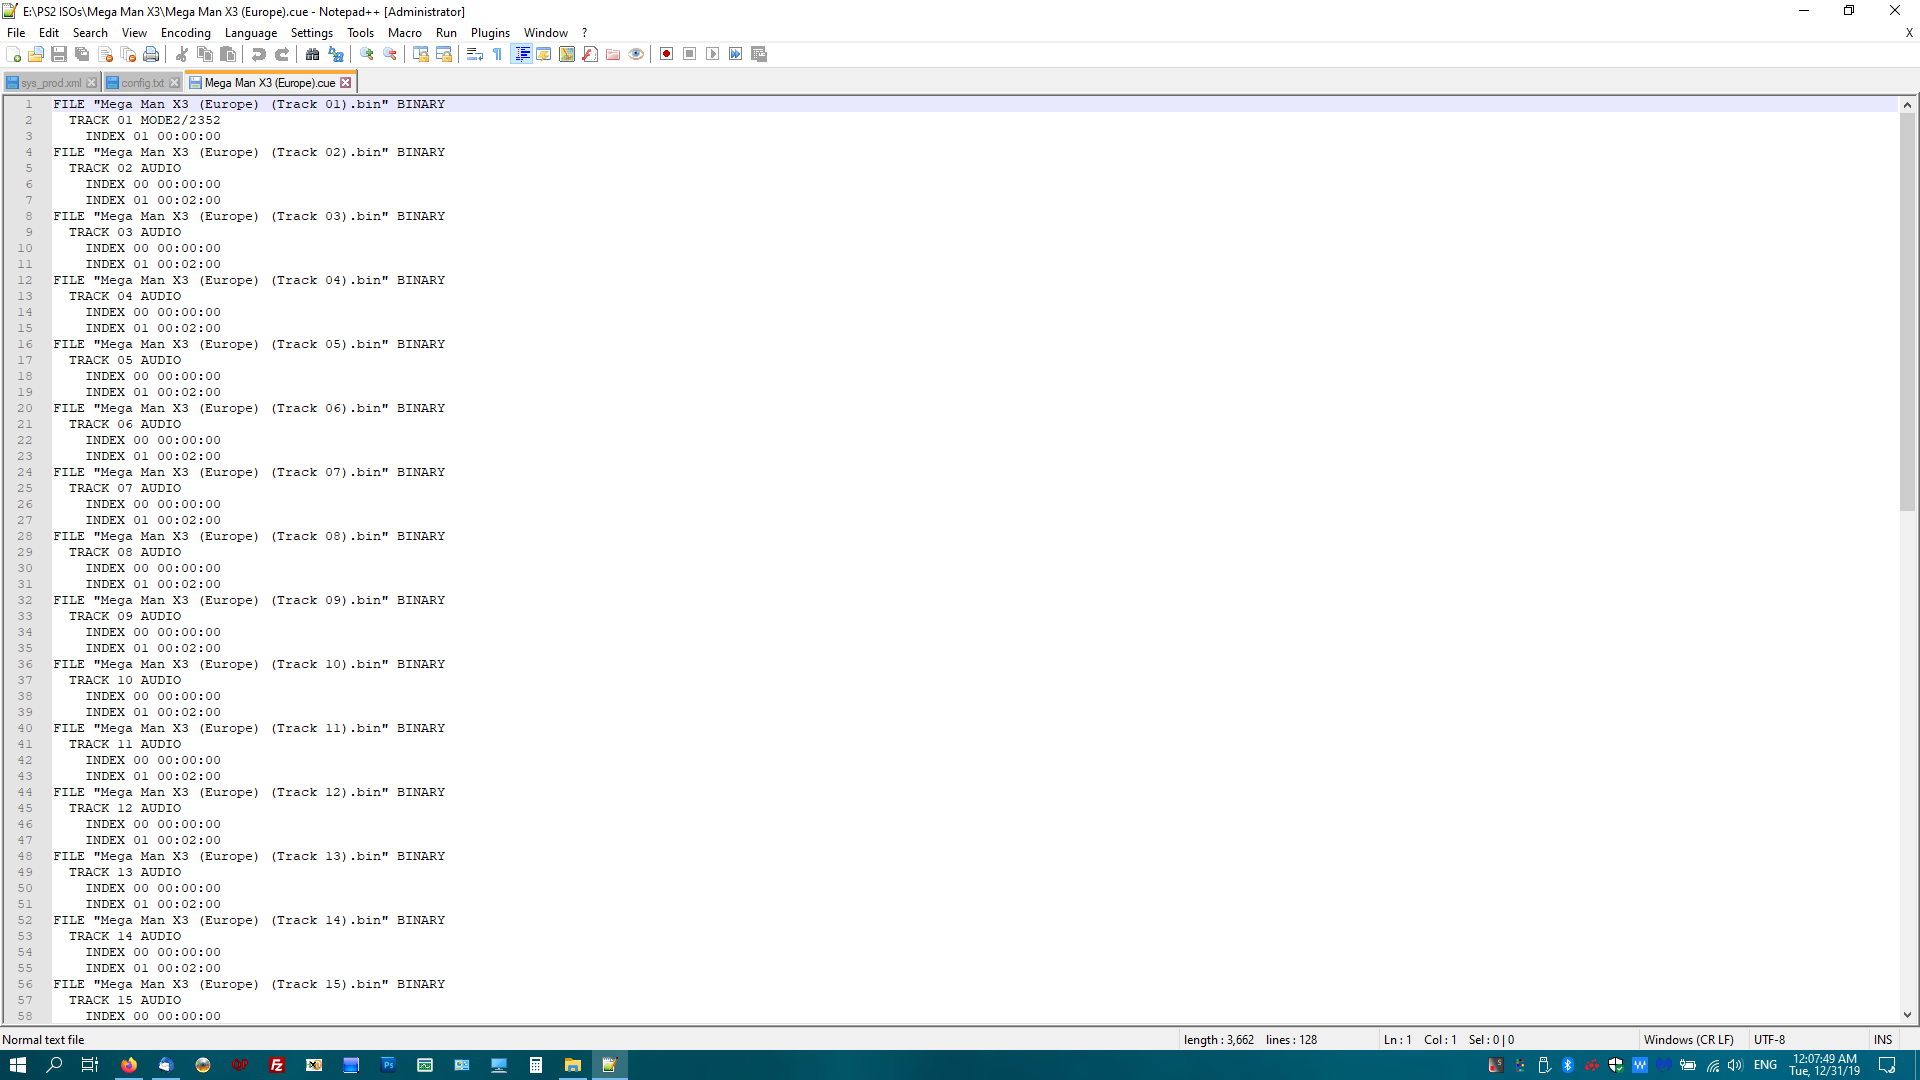This screenshot has width=1920, height=1080.
Task: Open Firefox from the taskbar
Action: (x=129, y=1065)
